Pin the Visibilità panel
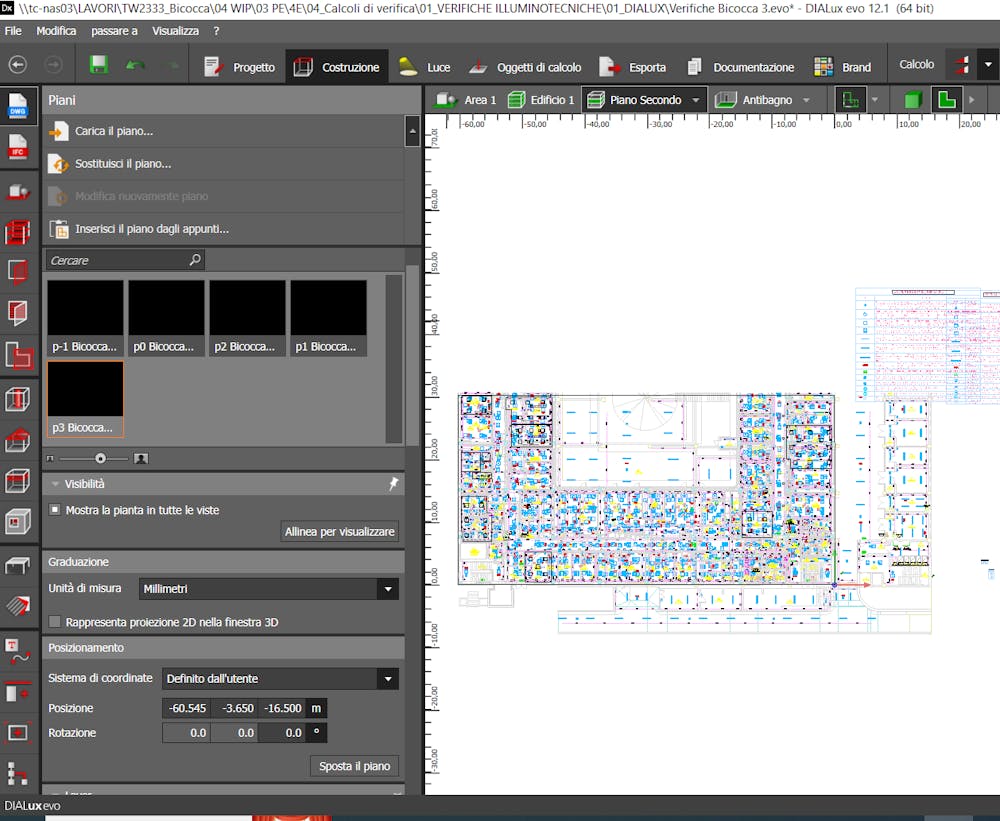Image resolution: width=1000 pixels, height=821 pixels. [x=393, y=484]
